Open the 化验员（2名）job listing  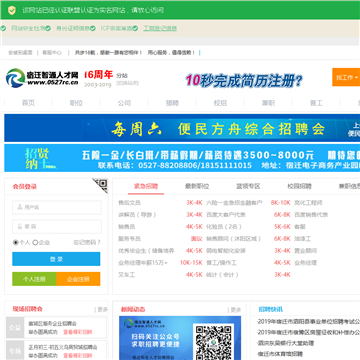click(x=224, y=227)
